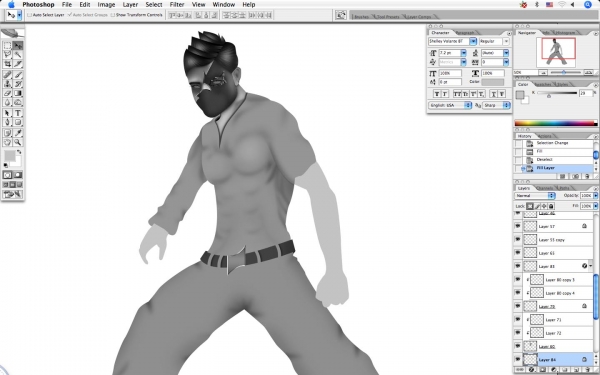The image size is (600, 375).
Task: Toggle visibility of Layer 84
Action: click(x=518, y=359)
